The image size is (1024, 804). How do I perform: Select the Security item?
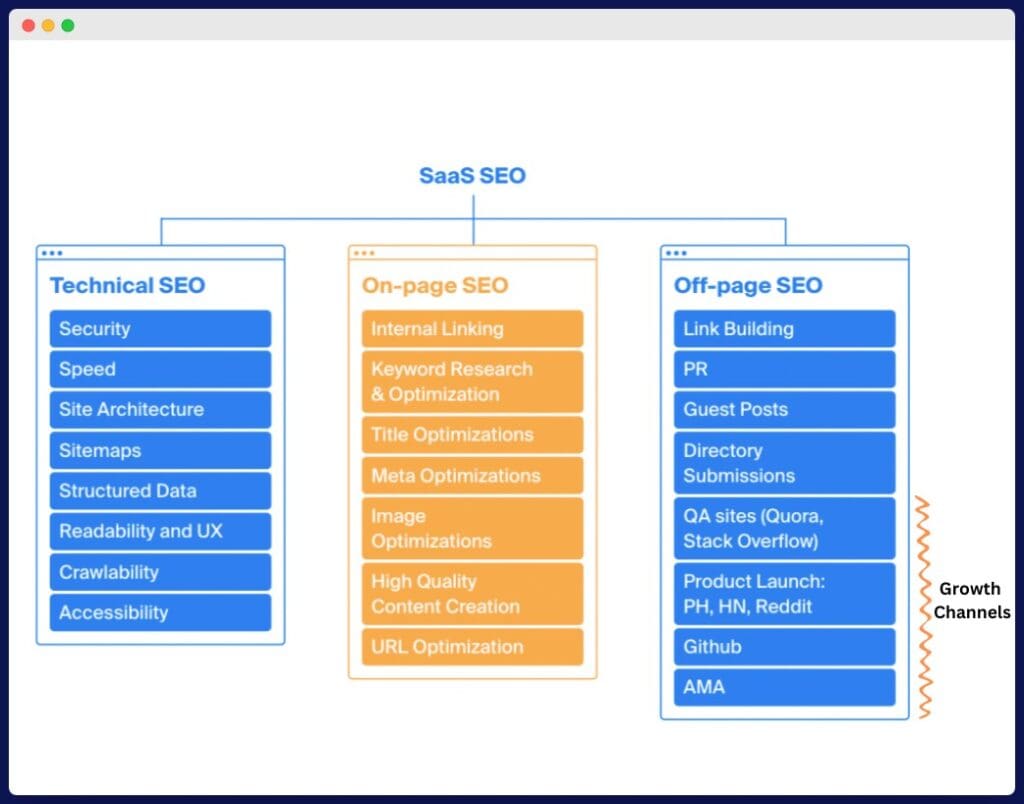(159, 329)
